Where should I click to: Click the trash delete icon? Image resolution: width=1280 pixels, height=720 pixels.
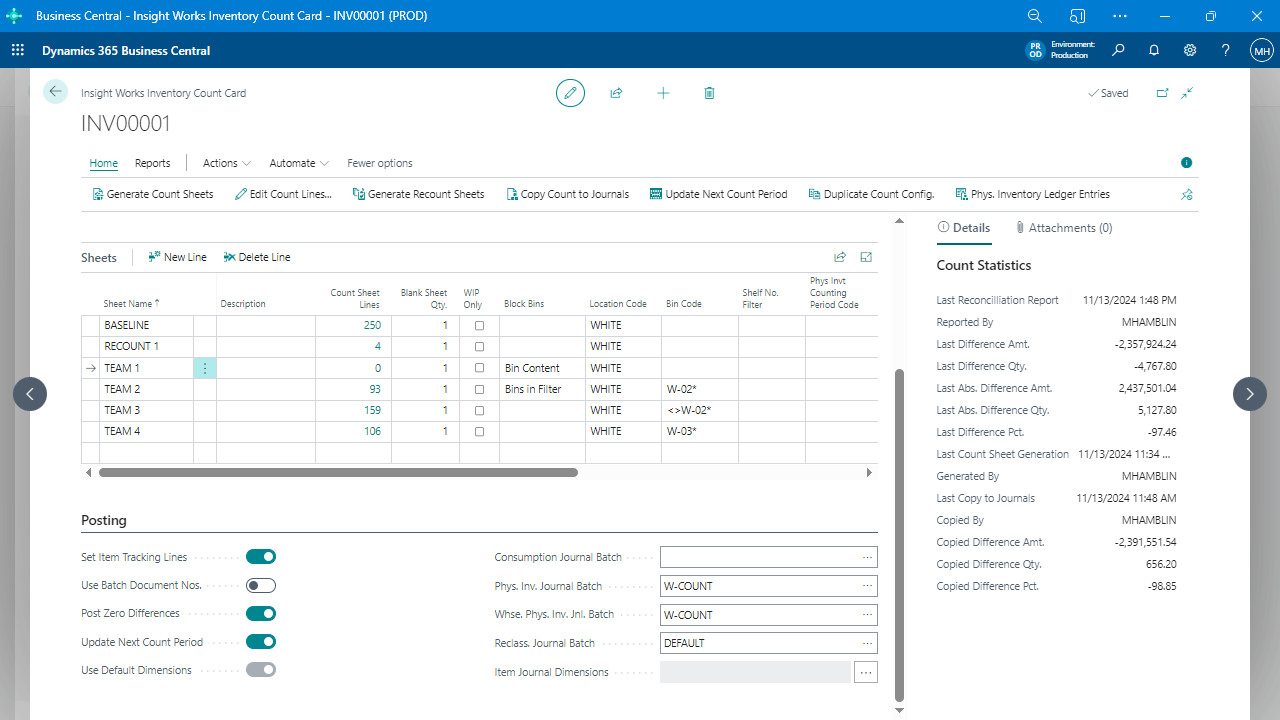(x=709, y=93)
